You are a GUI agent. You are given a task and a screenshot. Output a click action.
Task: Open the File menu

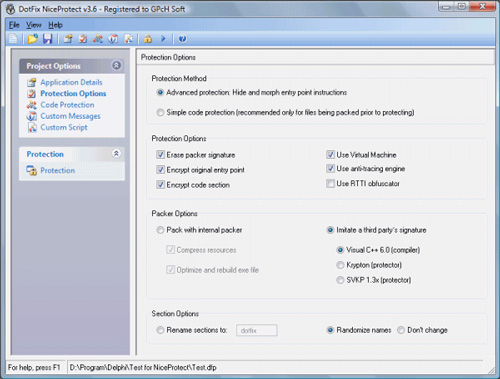pyautogui.click(x=14, y=25)
